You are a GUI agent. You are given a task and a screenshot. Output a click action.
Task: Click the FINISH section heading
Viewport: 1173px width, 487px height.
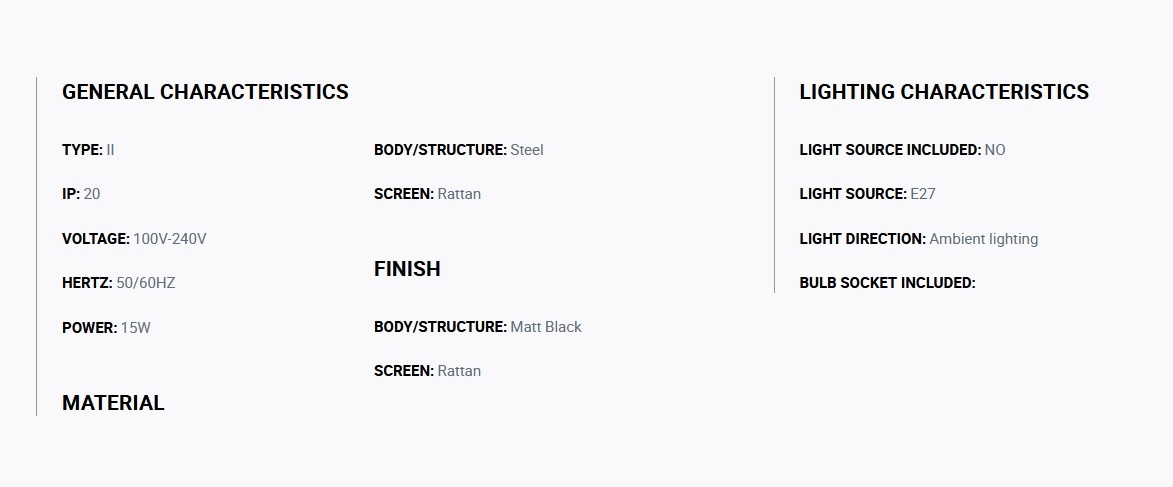(x=407, y=269)
